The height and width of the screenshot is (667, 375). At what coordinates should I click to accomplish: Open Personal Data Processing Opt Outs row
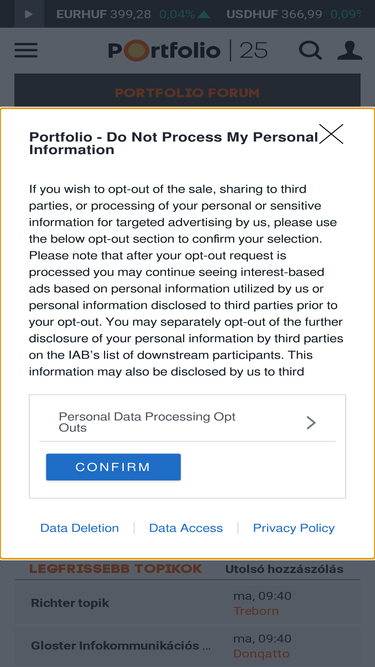188,422
